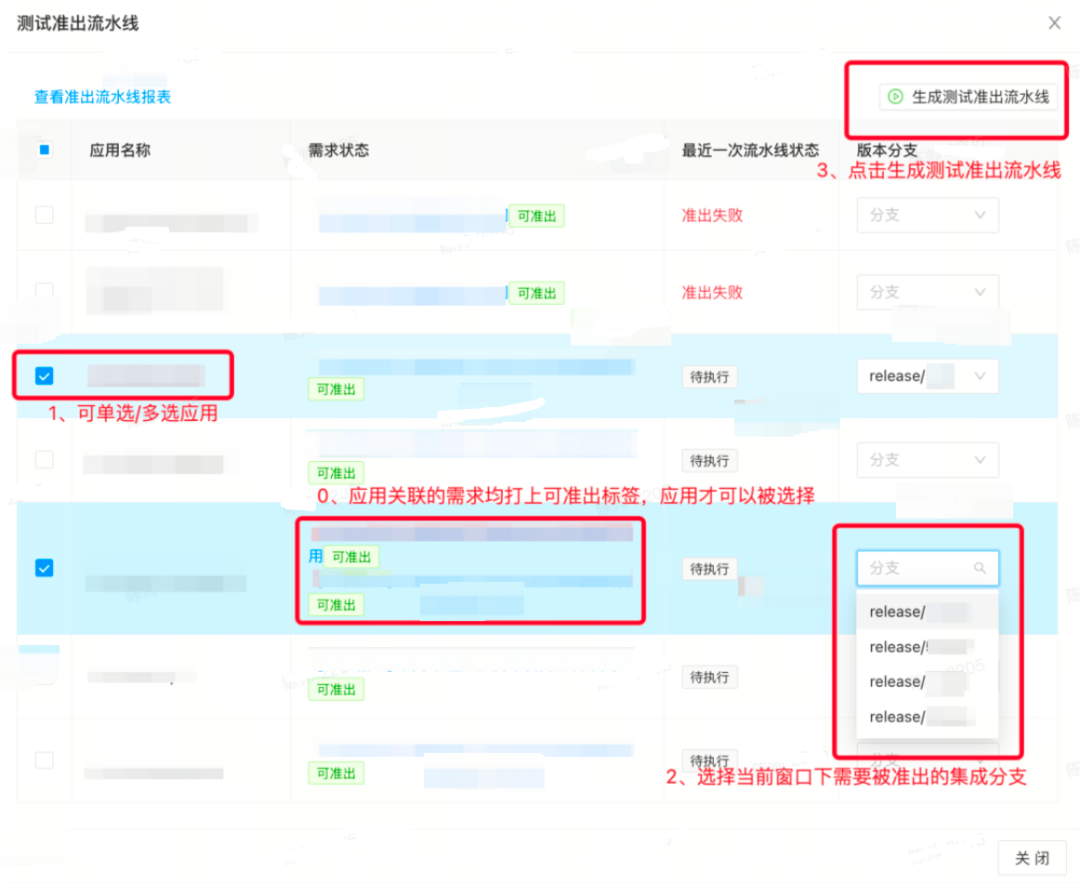The width and height of the screenshot is (1080, 883).
Task: Click 准出失败 status in the first row
Action: click(x=712, y=215)
